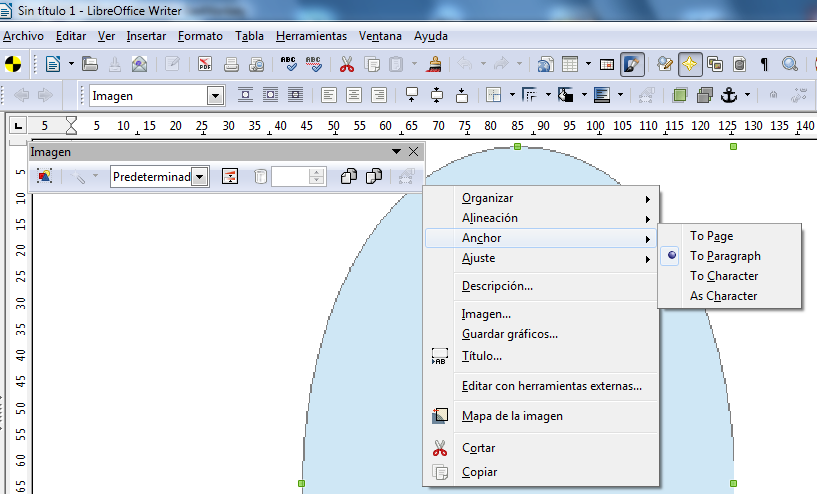Screen dimensions: 817x494
Task: Select the To Character anchor option
Action: [729, 276]
